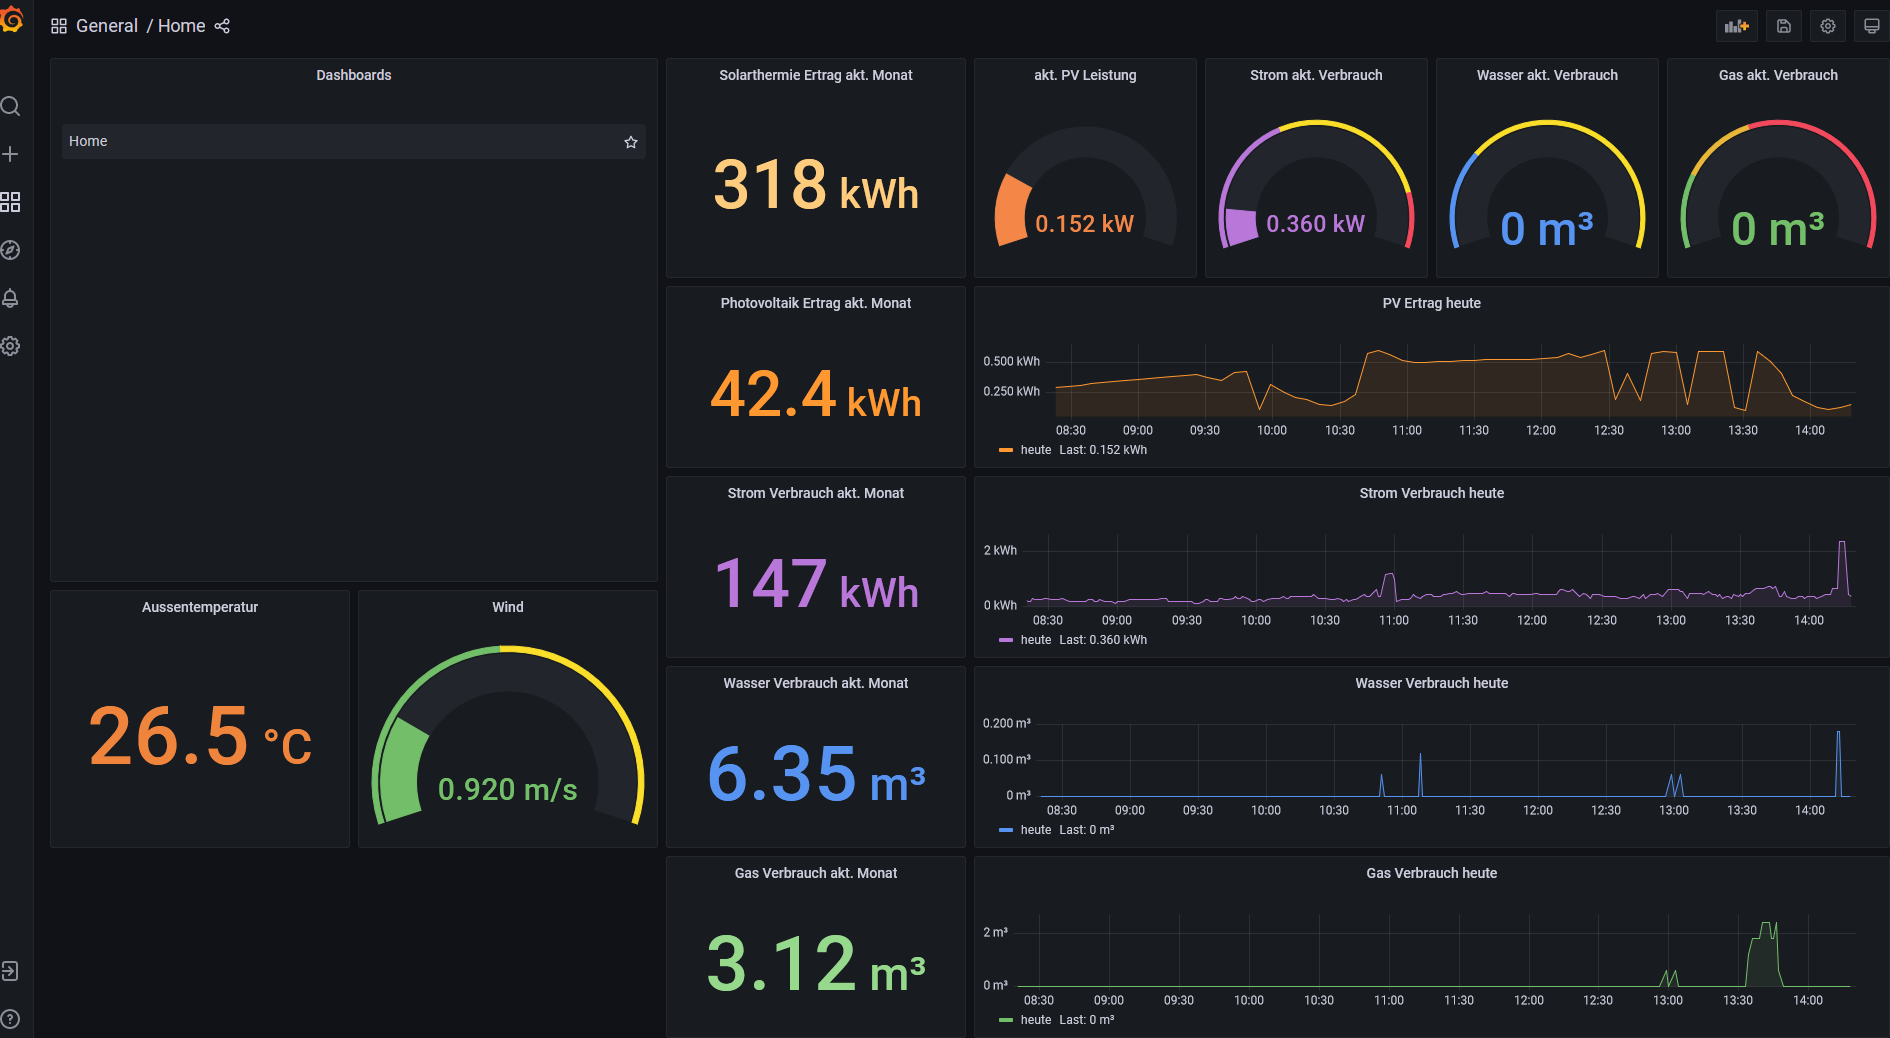Open the Aussentemperatur panel title menu
The width and height of the screenshot is (1890, 1038).
point(200,607)
